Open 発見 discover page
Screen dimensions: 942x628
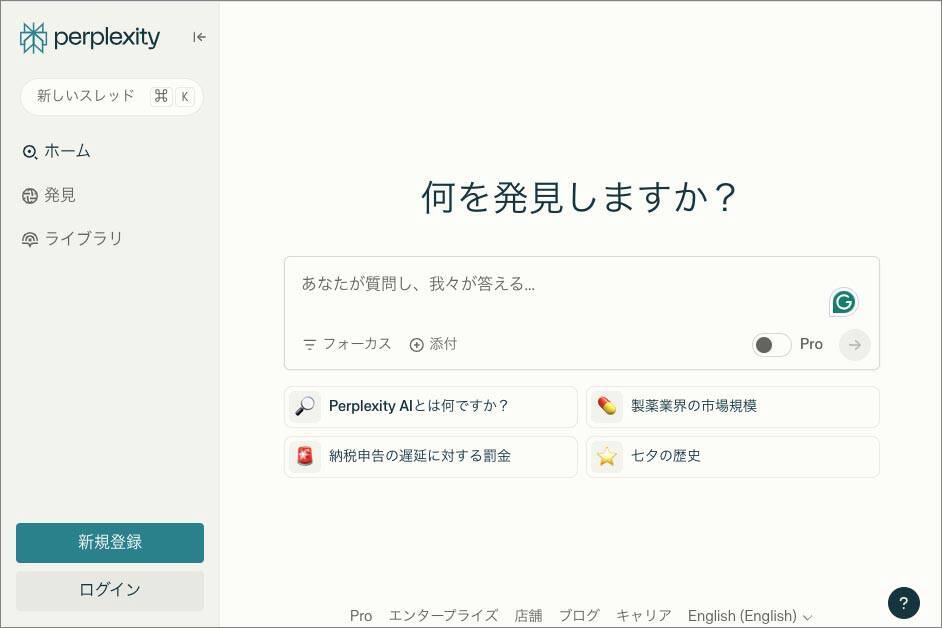tap(49, 195)
